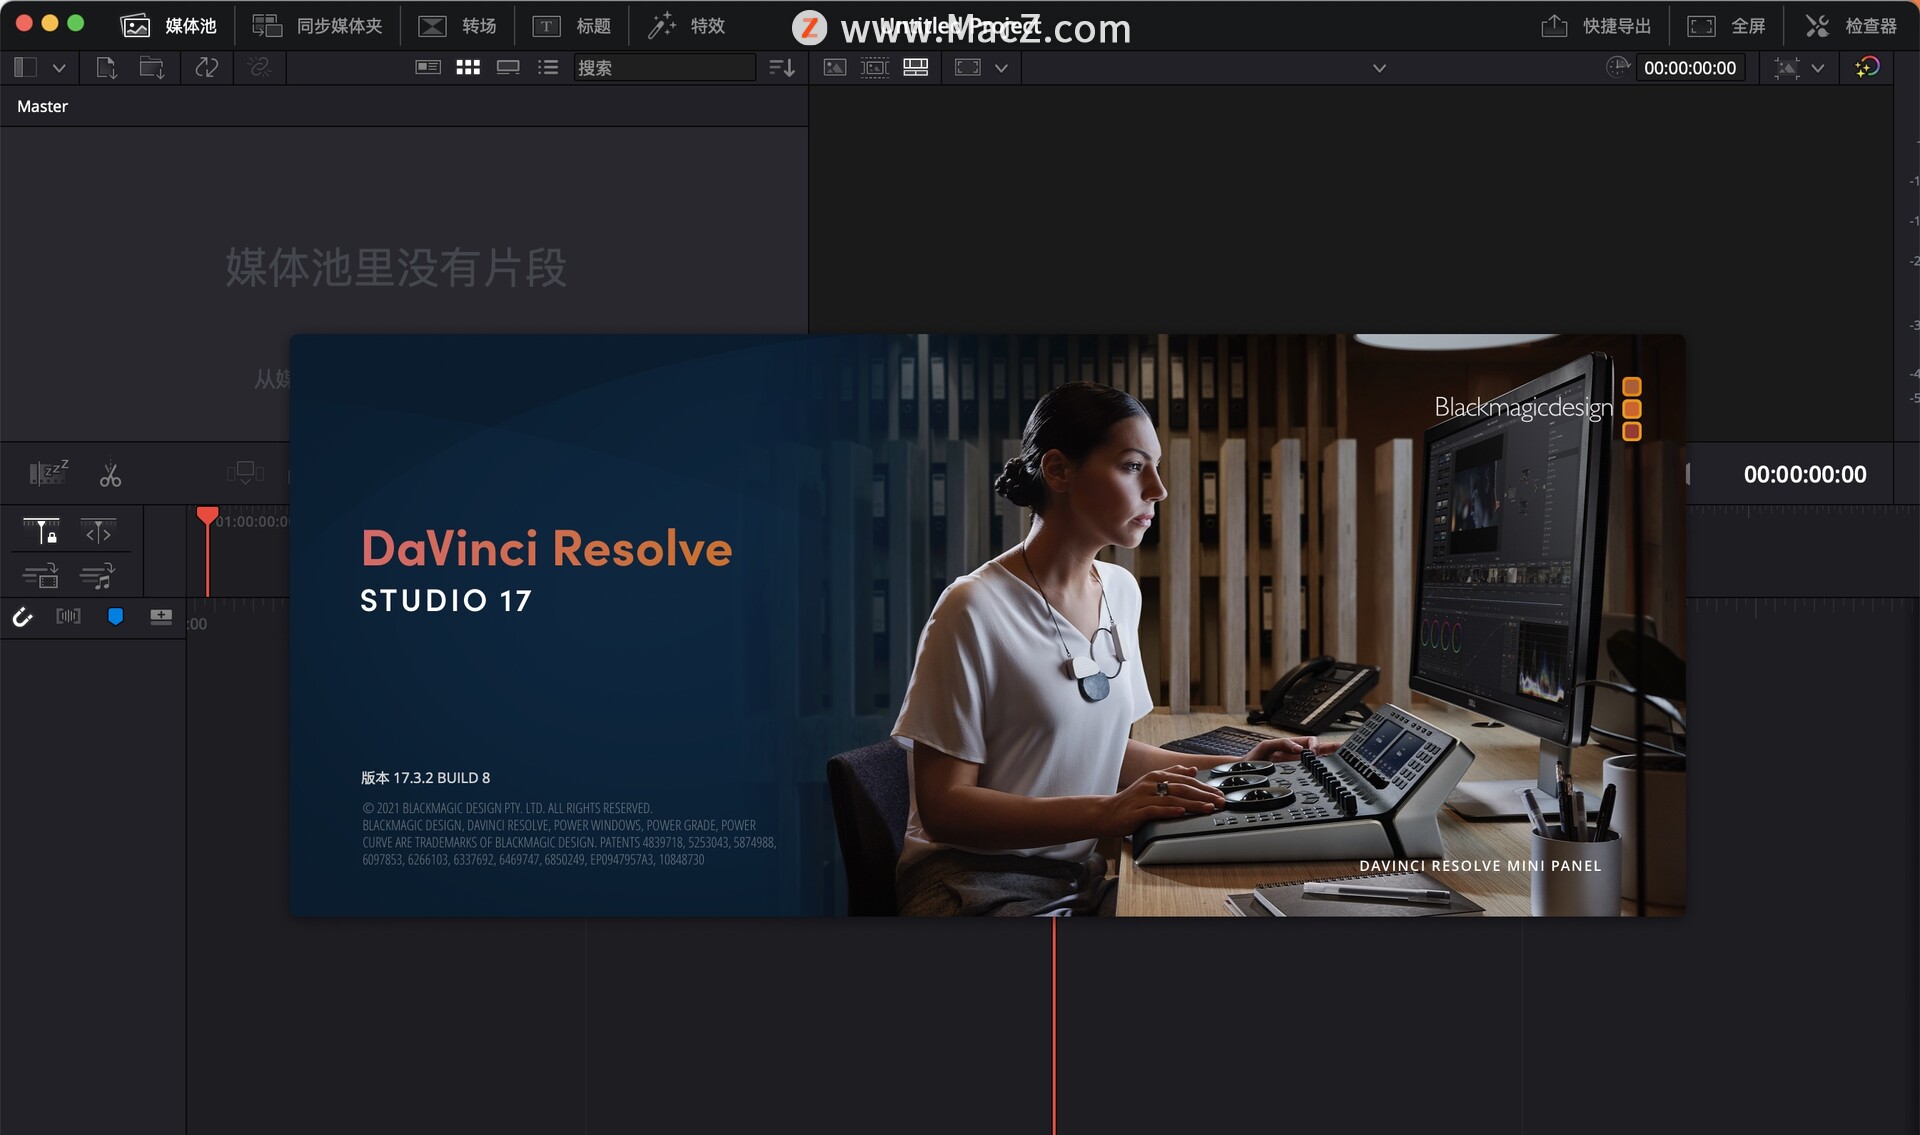The height and width of the screenshot is (1135, 1920).
Task: Expand the timeline resolution dropdown chevron
Action: coord(1818,68)
